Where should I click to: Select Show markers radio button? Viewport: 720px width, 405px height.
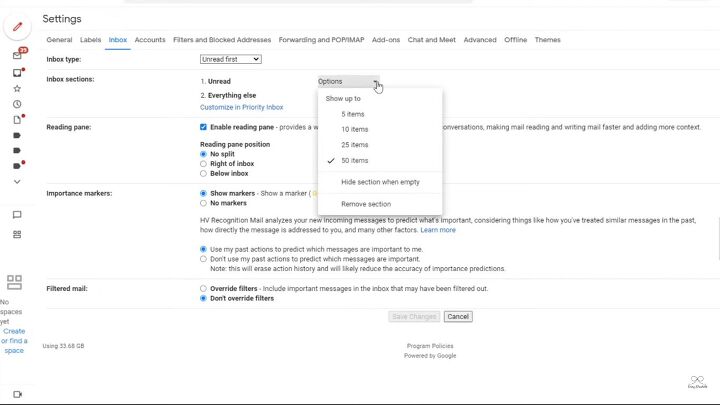203,194
